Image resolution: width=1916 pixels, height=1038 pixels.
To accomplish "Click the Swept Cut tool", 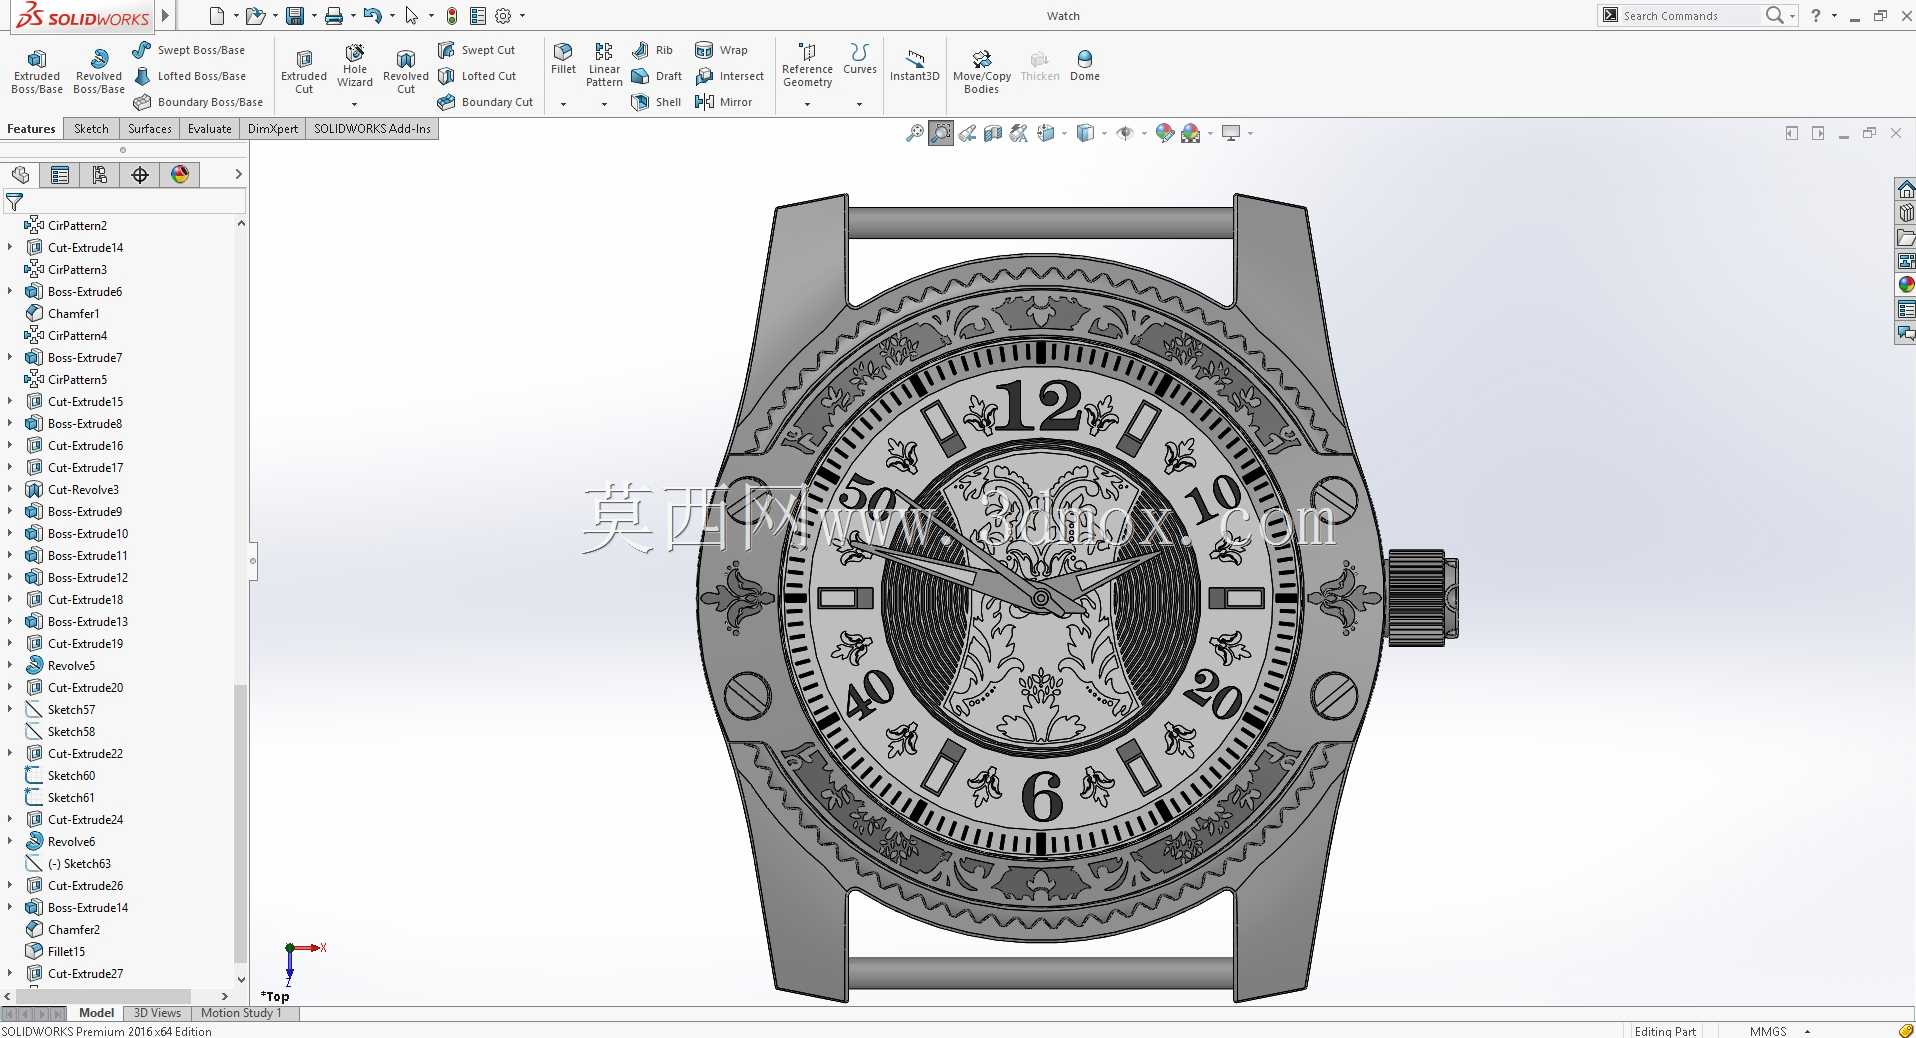I will pyautogui.click(x=477, y=50).
